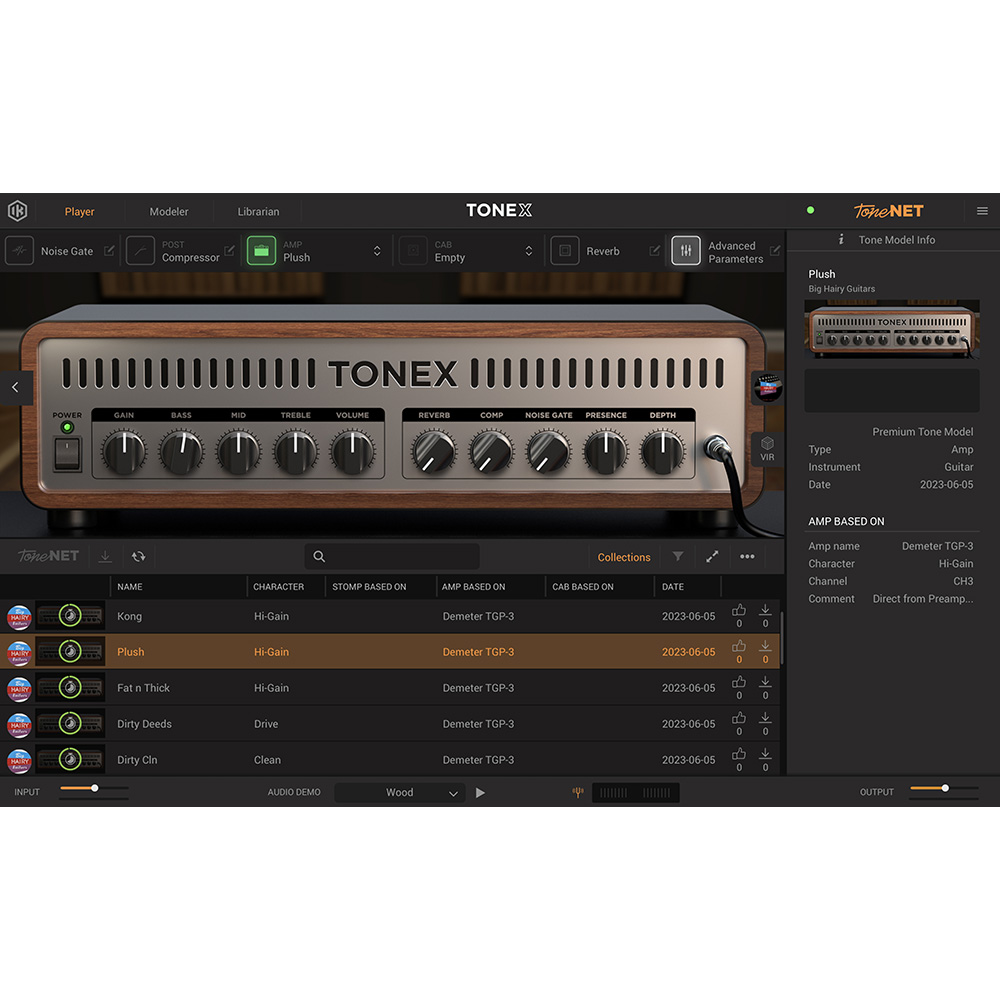Select the Dirty Cln tone row
The width and height of the screenshot is (1000, 1000).
390,760
